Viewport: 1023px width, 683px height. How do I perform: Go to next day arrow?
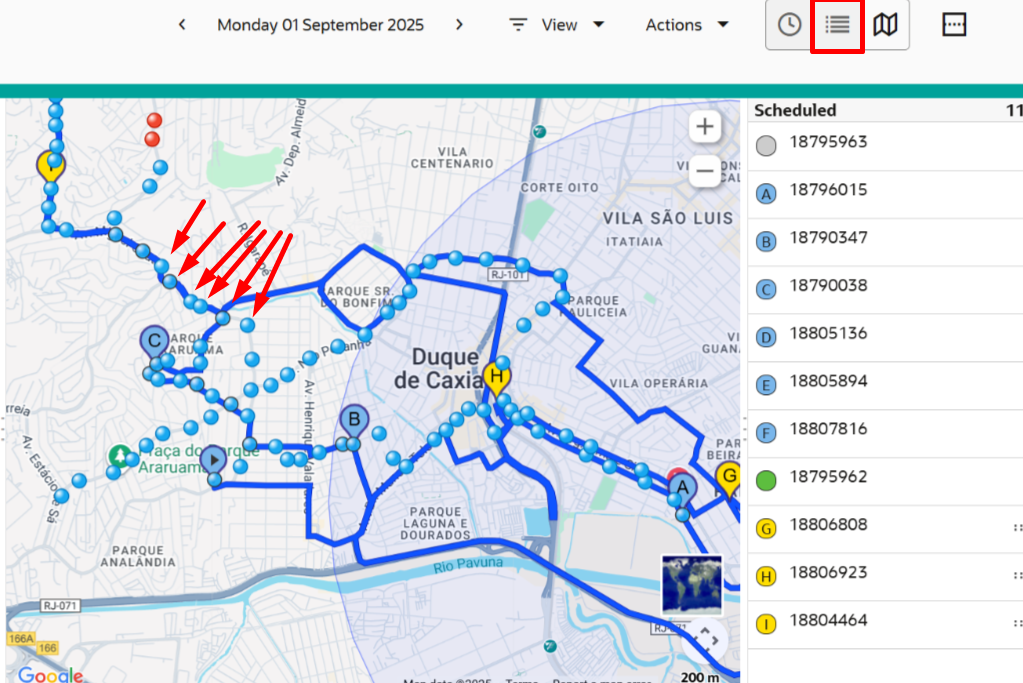click(x=459, y=25)
